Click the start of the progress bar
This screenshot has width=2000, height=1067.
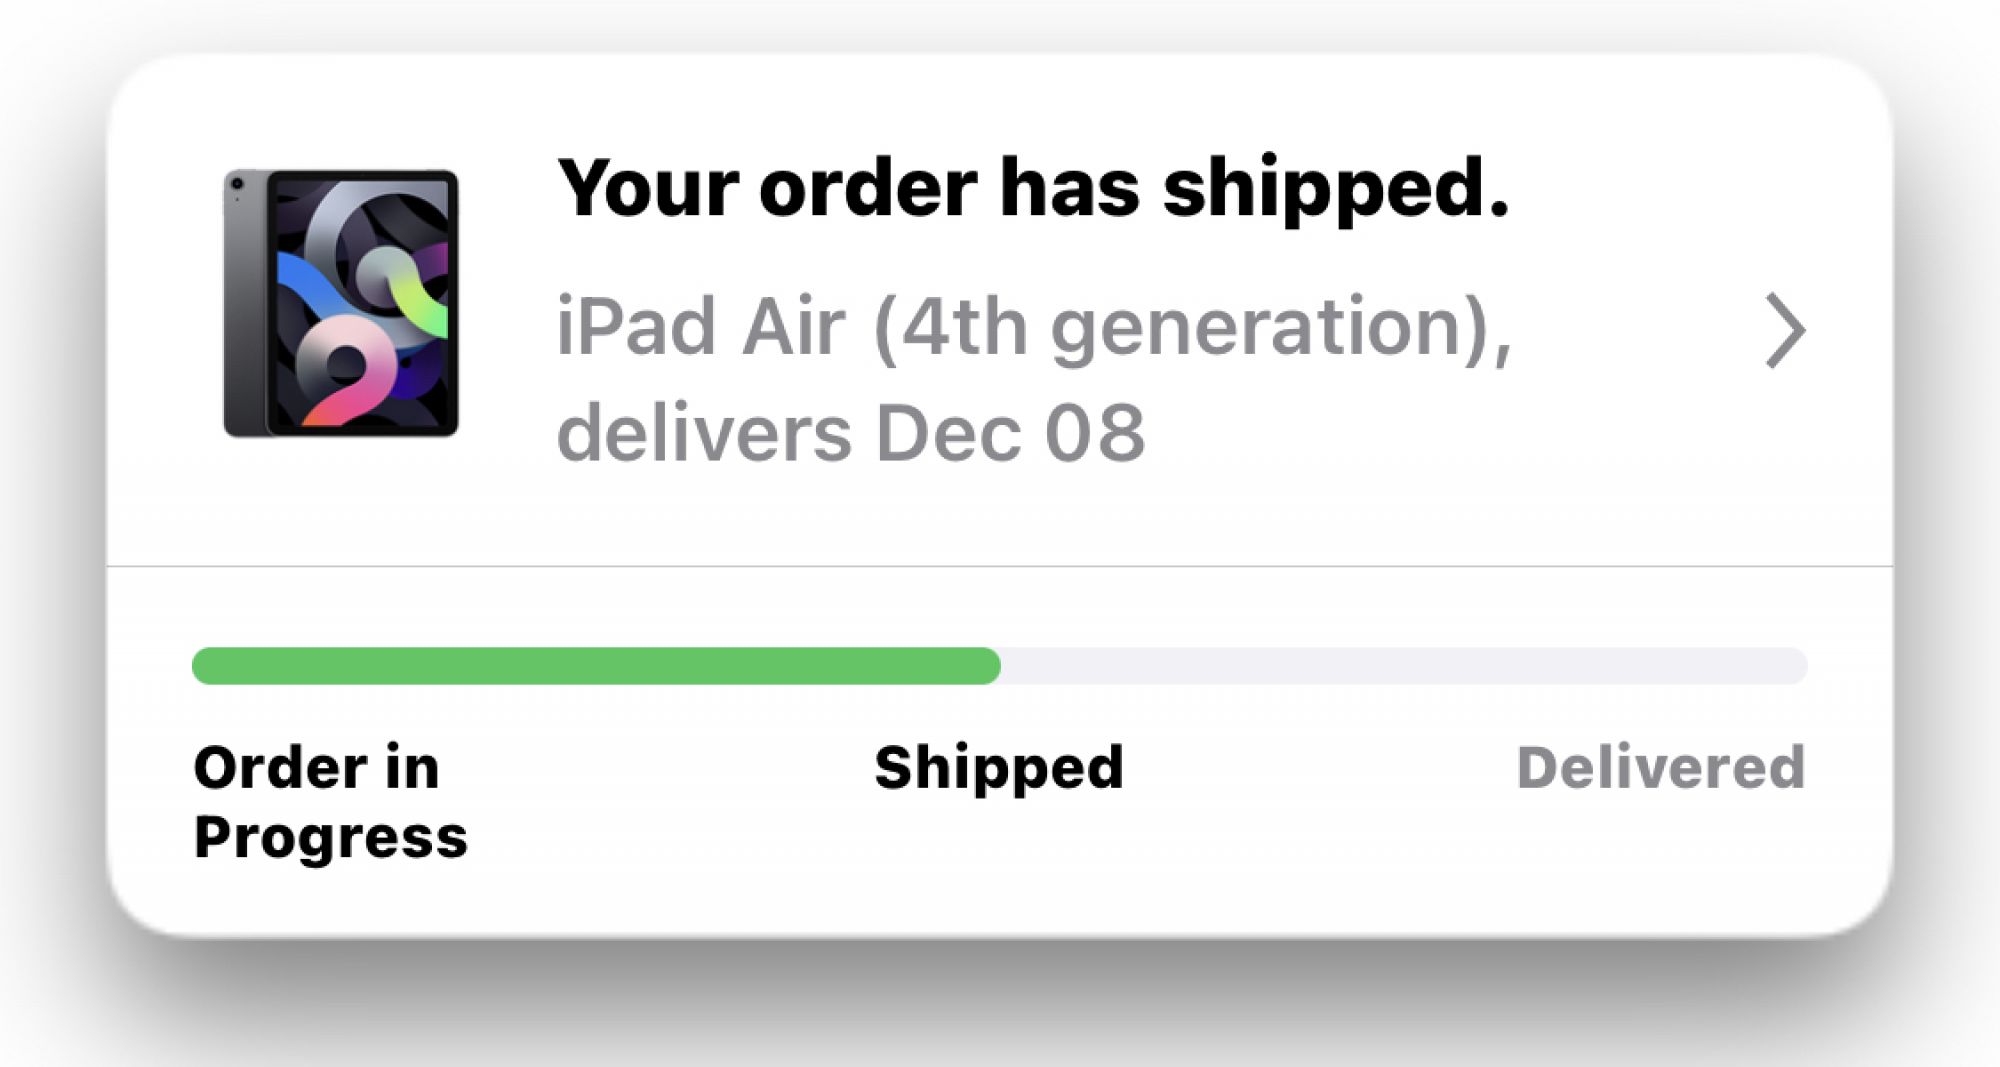coord(212,666)
